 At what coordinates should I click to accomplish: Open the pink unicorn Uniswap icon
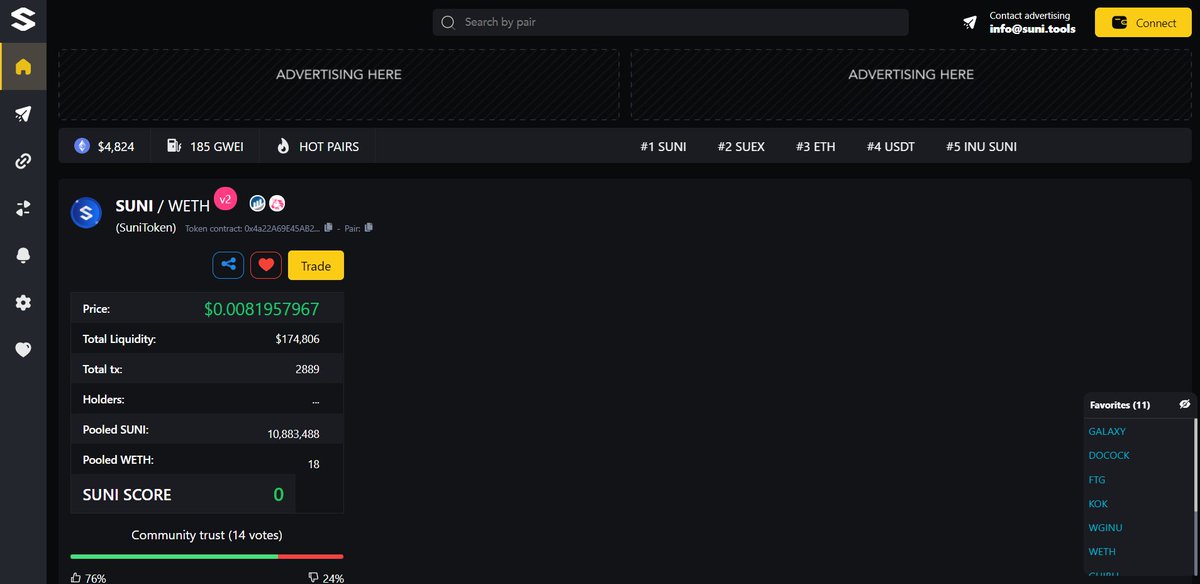coord(278,203)
